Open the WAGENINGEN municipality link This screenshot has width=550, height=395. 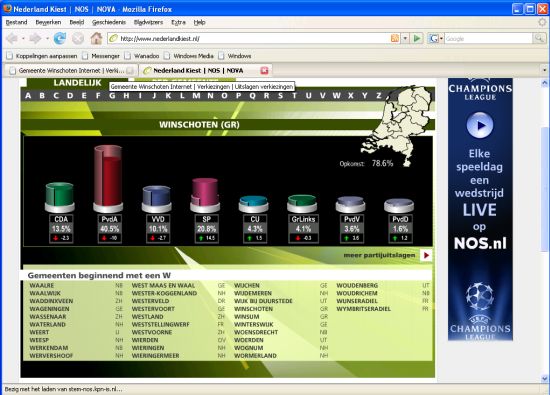49,309
